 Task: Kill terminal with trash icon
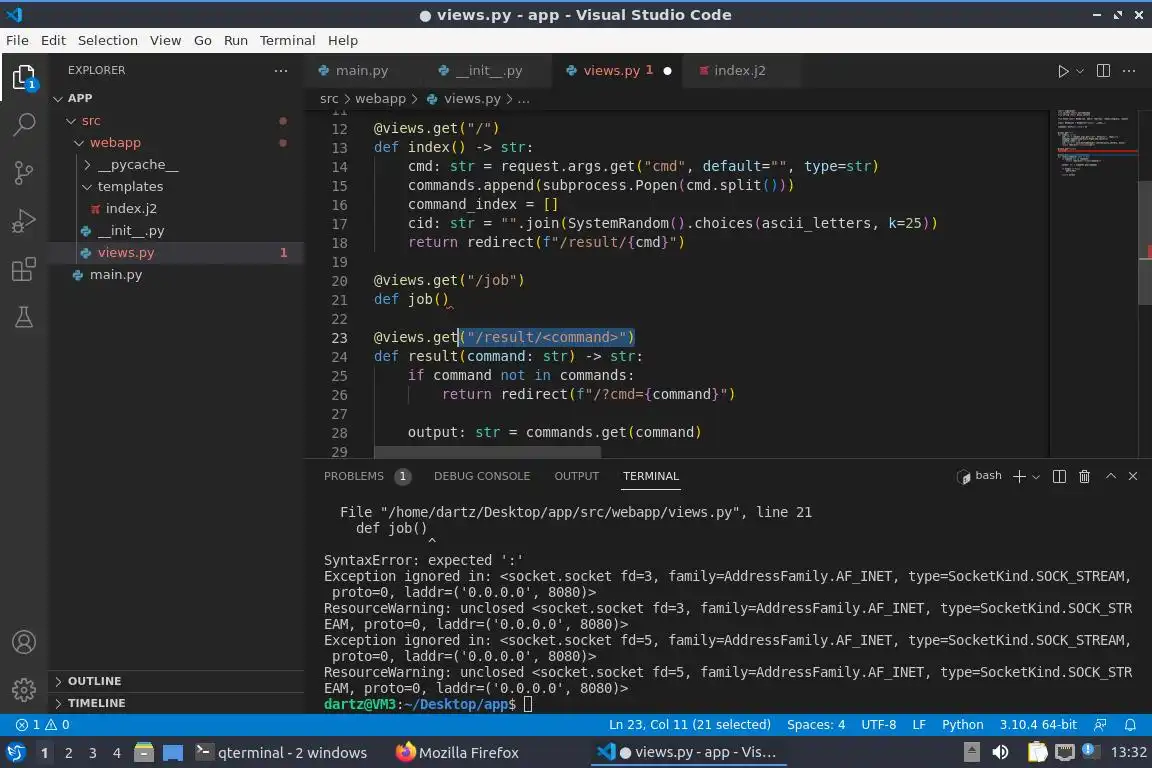pos(1084,476)
